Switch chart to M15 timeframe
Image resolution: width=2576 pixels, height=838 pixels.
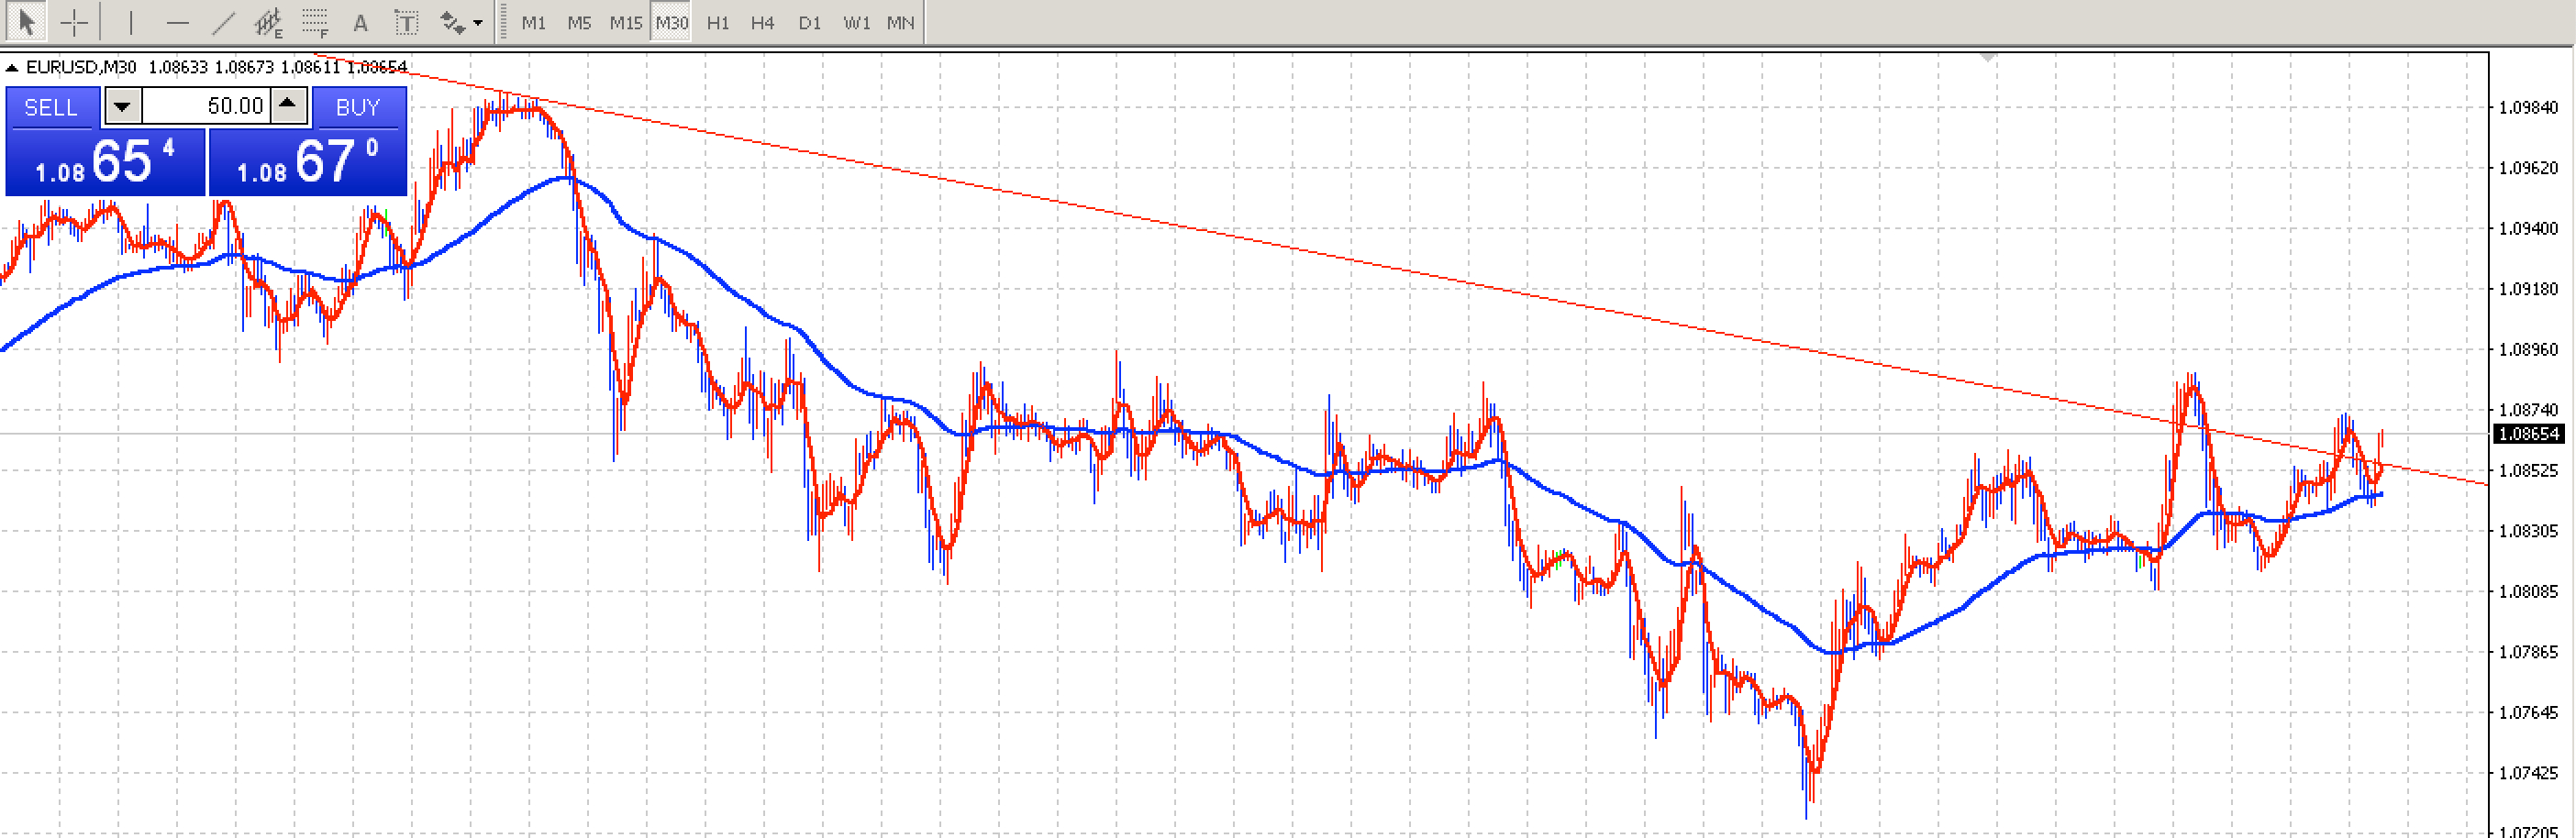pyautogui.click(x=626, y=22)
